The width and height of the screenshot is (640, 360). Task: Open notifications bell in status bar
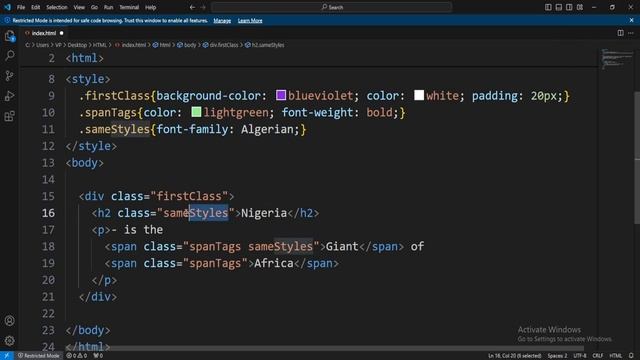click(631, 356)
